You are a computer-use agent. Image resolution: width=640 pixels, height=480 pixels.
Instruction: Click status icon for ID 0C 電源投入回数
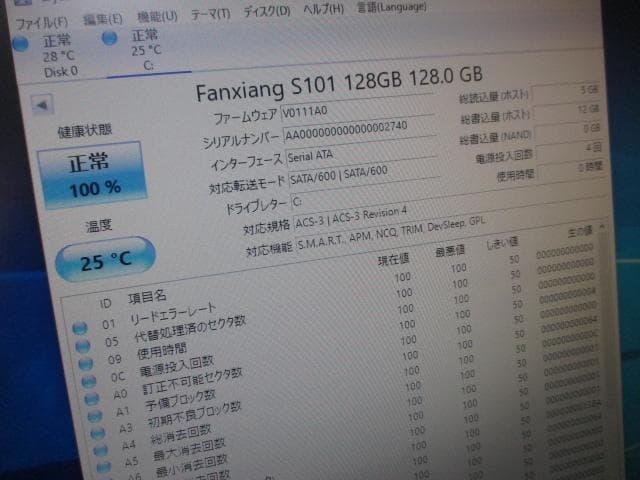(x=88, y=379)
